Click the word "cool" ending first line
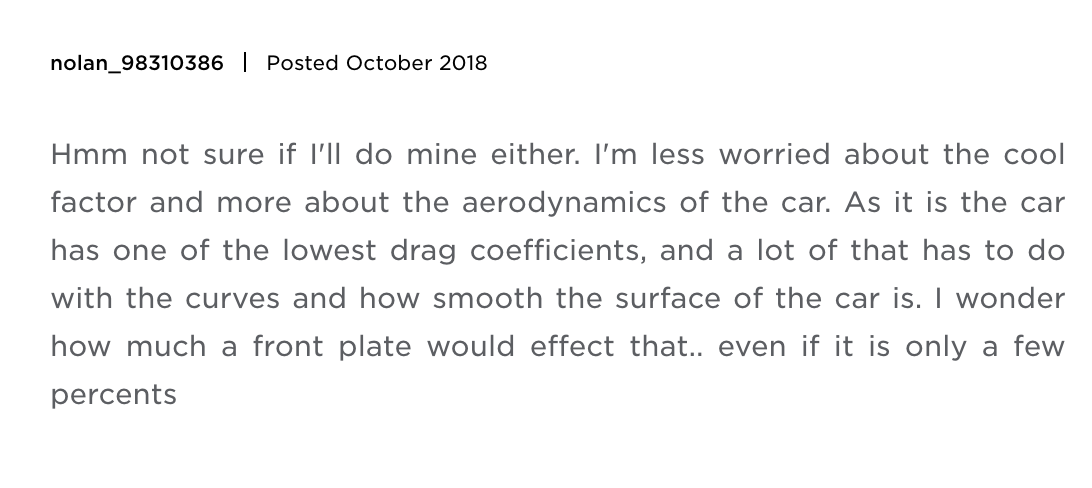This screenshot has width=1092, height=488. 1034,155
